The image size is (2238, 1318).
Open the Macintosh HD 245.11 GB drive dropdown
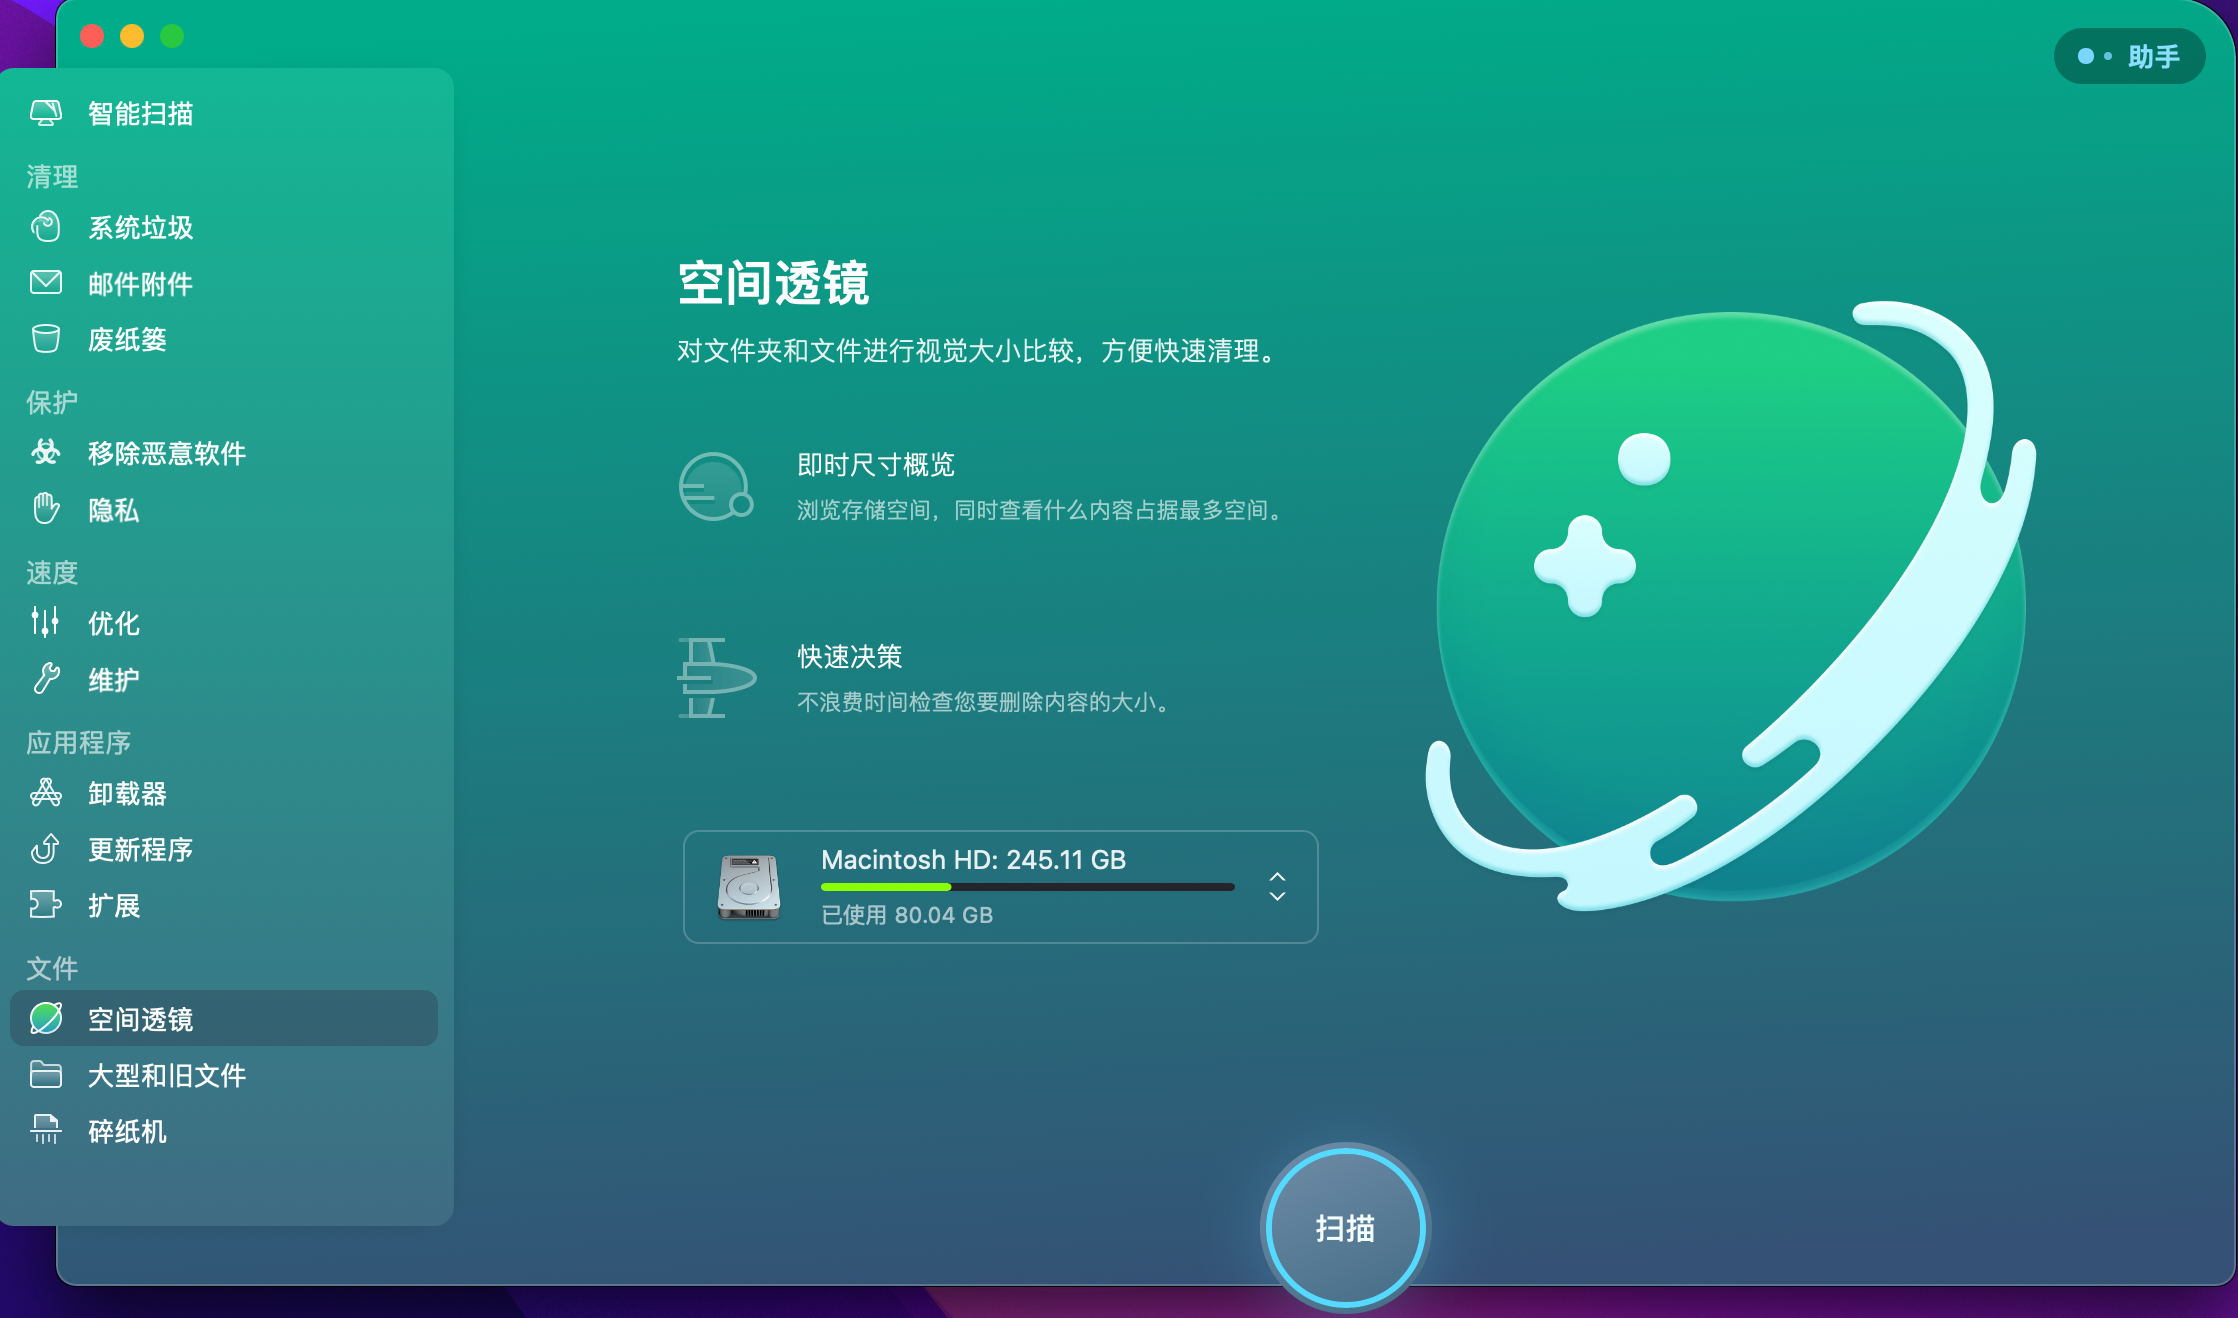point(973,860)
